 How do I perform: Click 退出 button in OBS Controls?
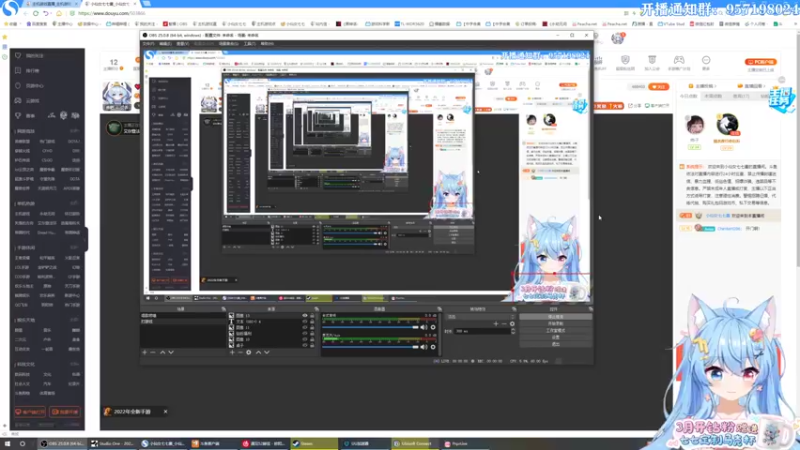tap(556, 344)
